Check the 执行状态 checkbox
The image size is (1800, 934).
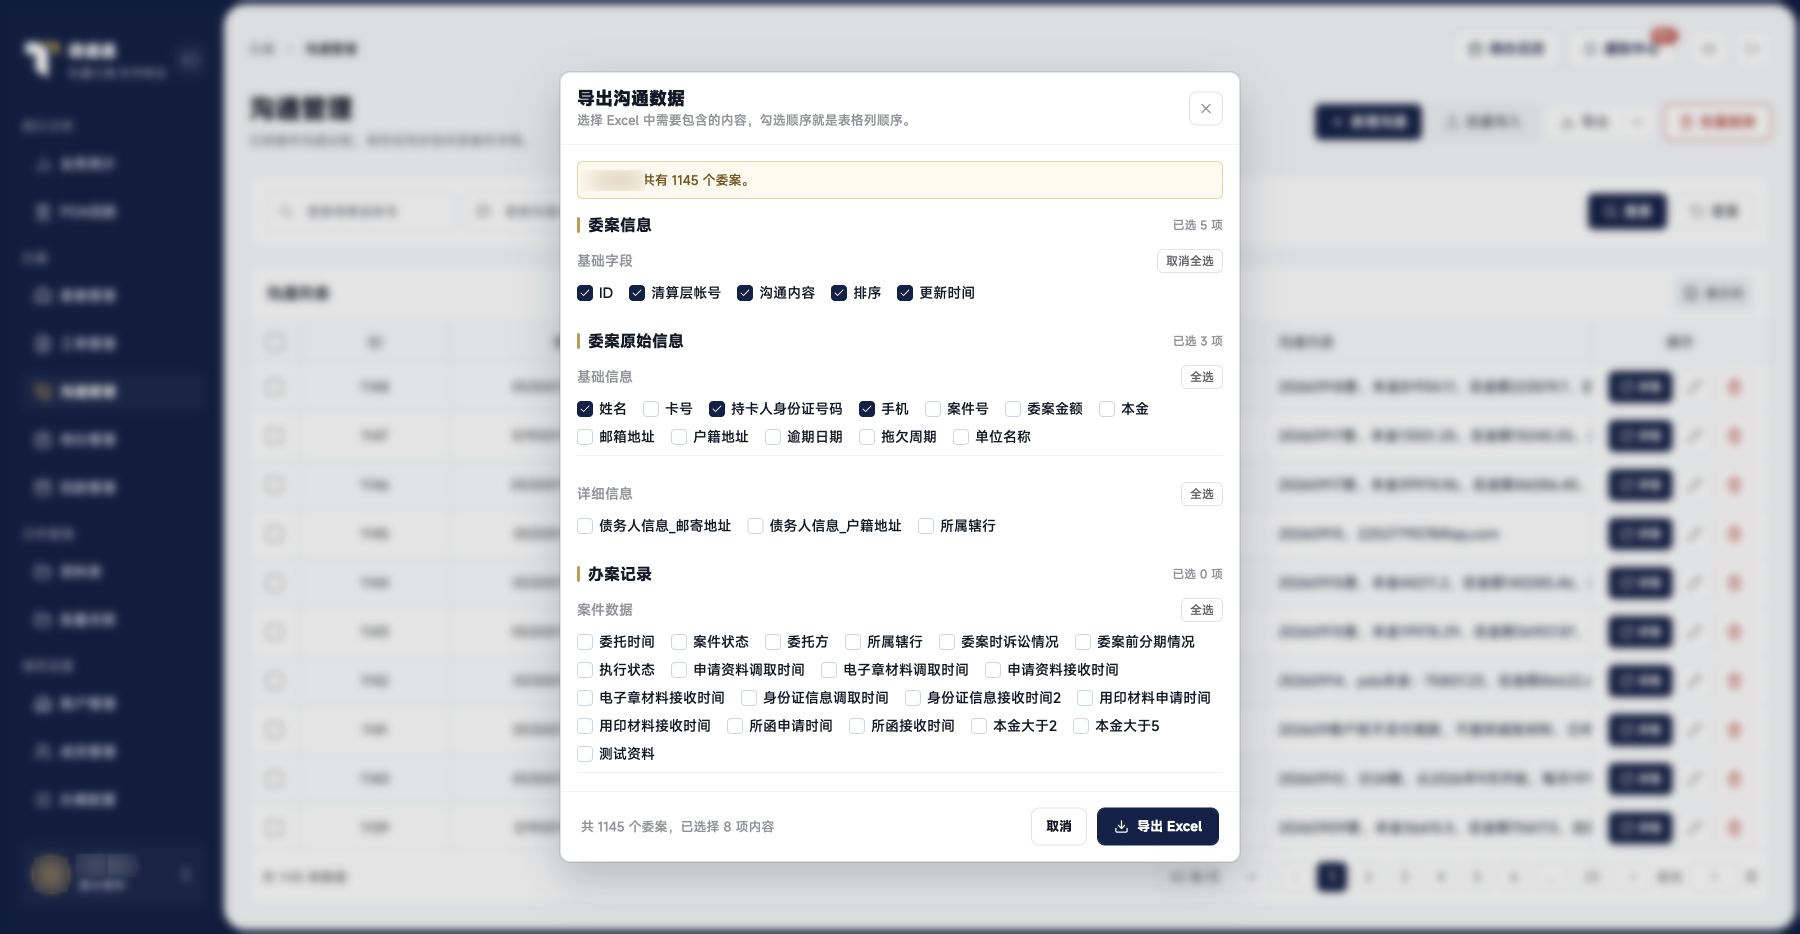tap(585, 670)
